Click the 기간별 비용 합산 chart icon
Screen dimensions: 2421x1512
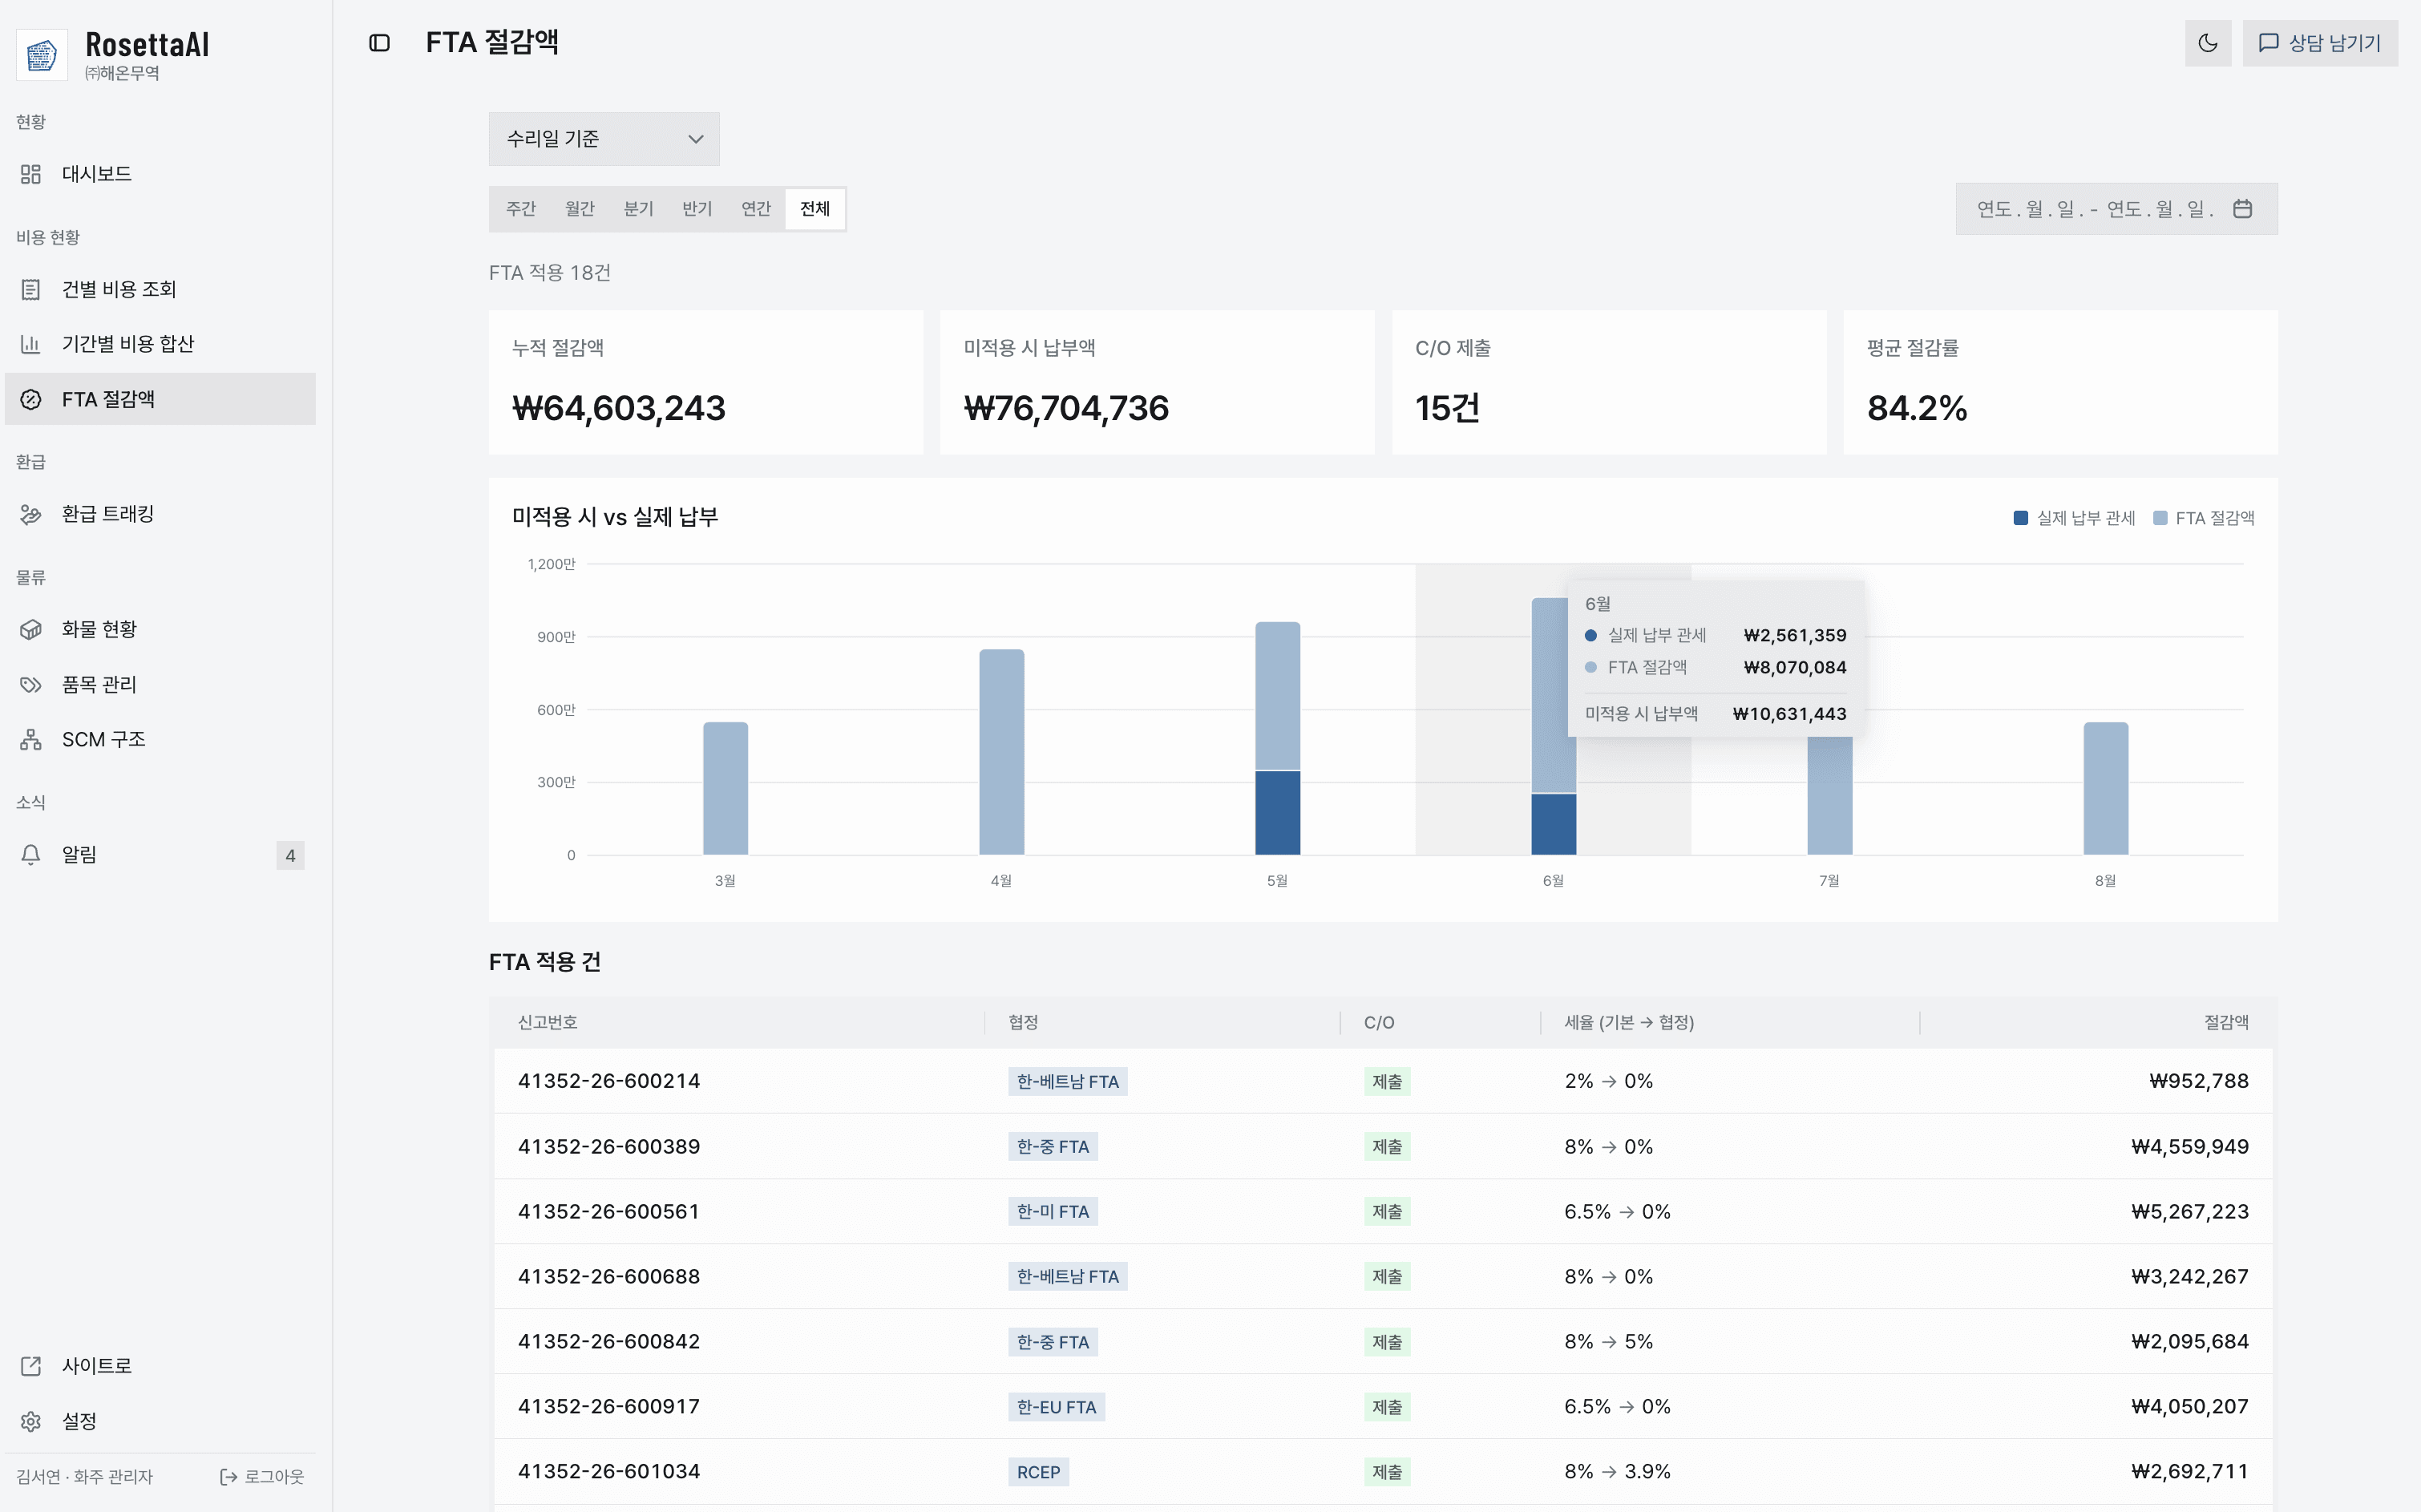[31, 344]
